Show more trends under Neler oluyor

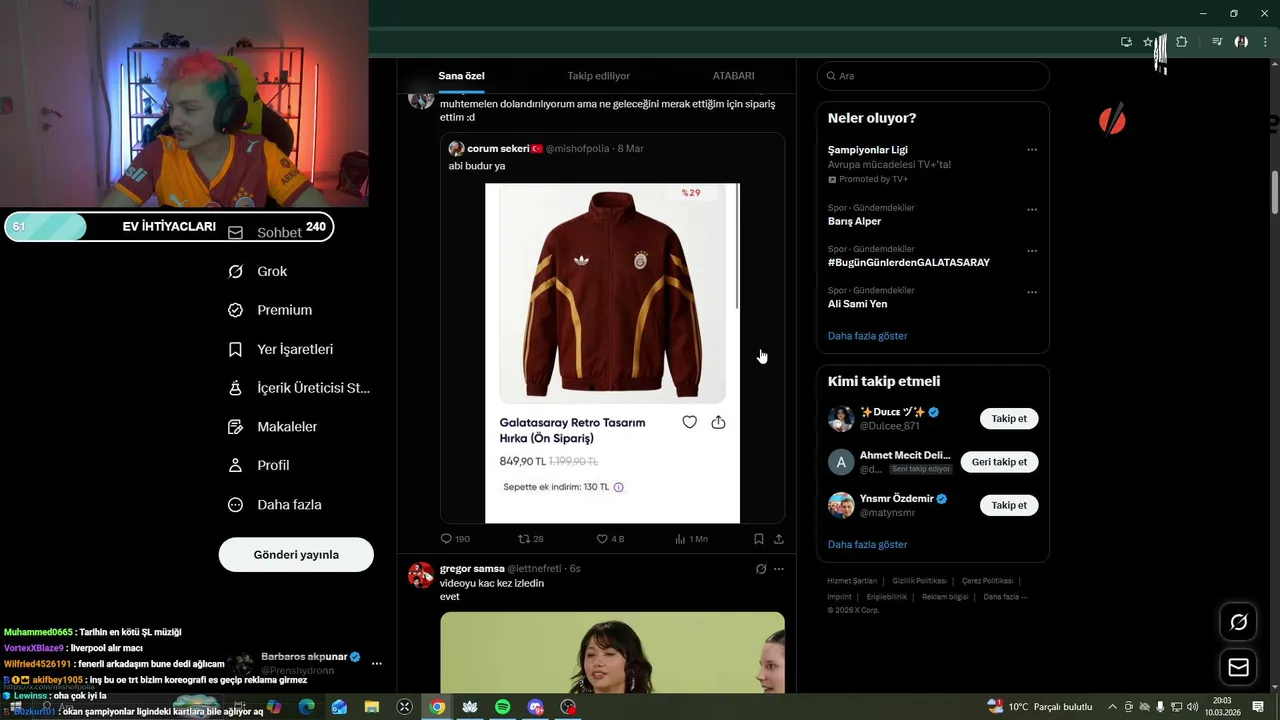[867, 336]
